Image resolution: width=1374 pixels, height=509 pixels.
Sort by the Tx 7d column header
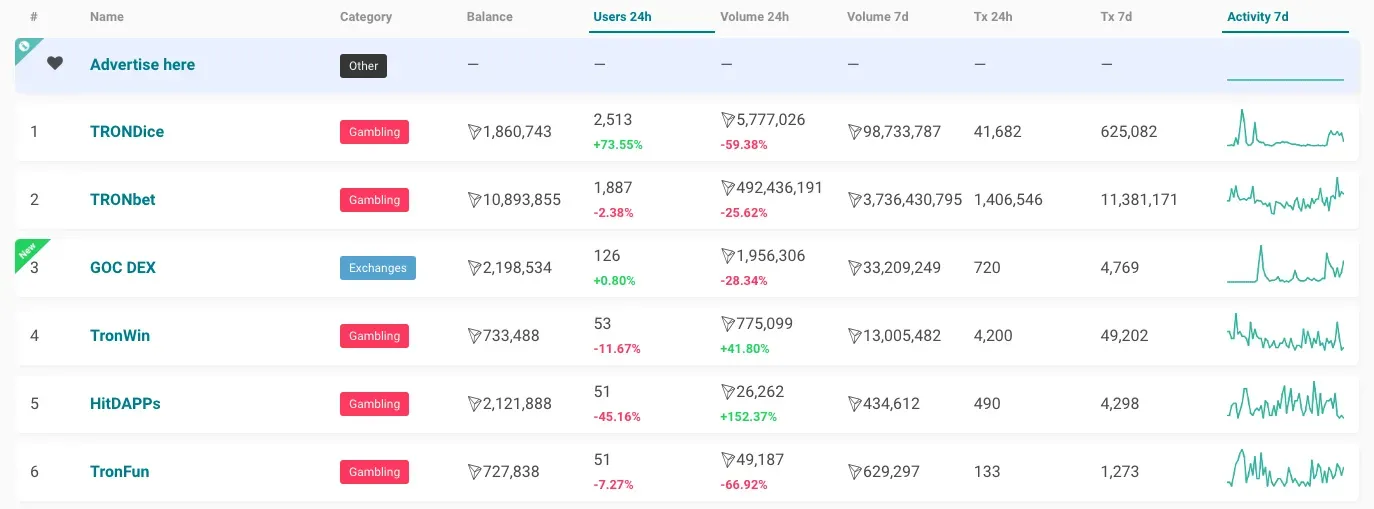(x=1116, y=17)
